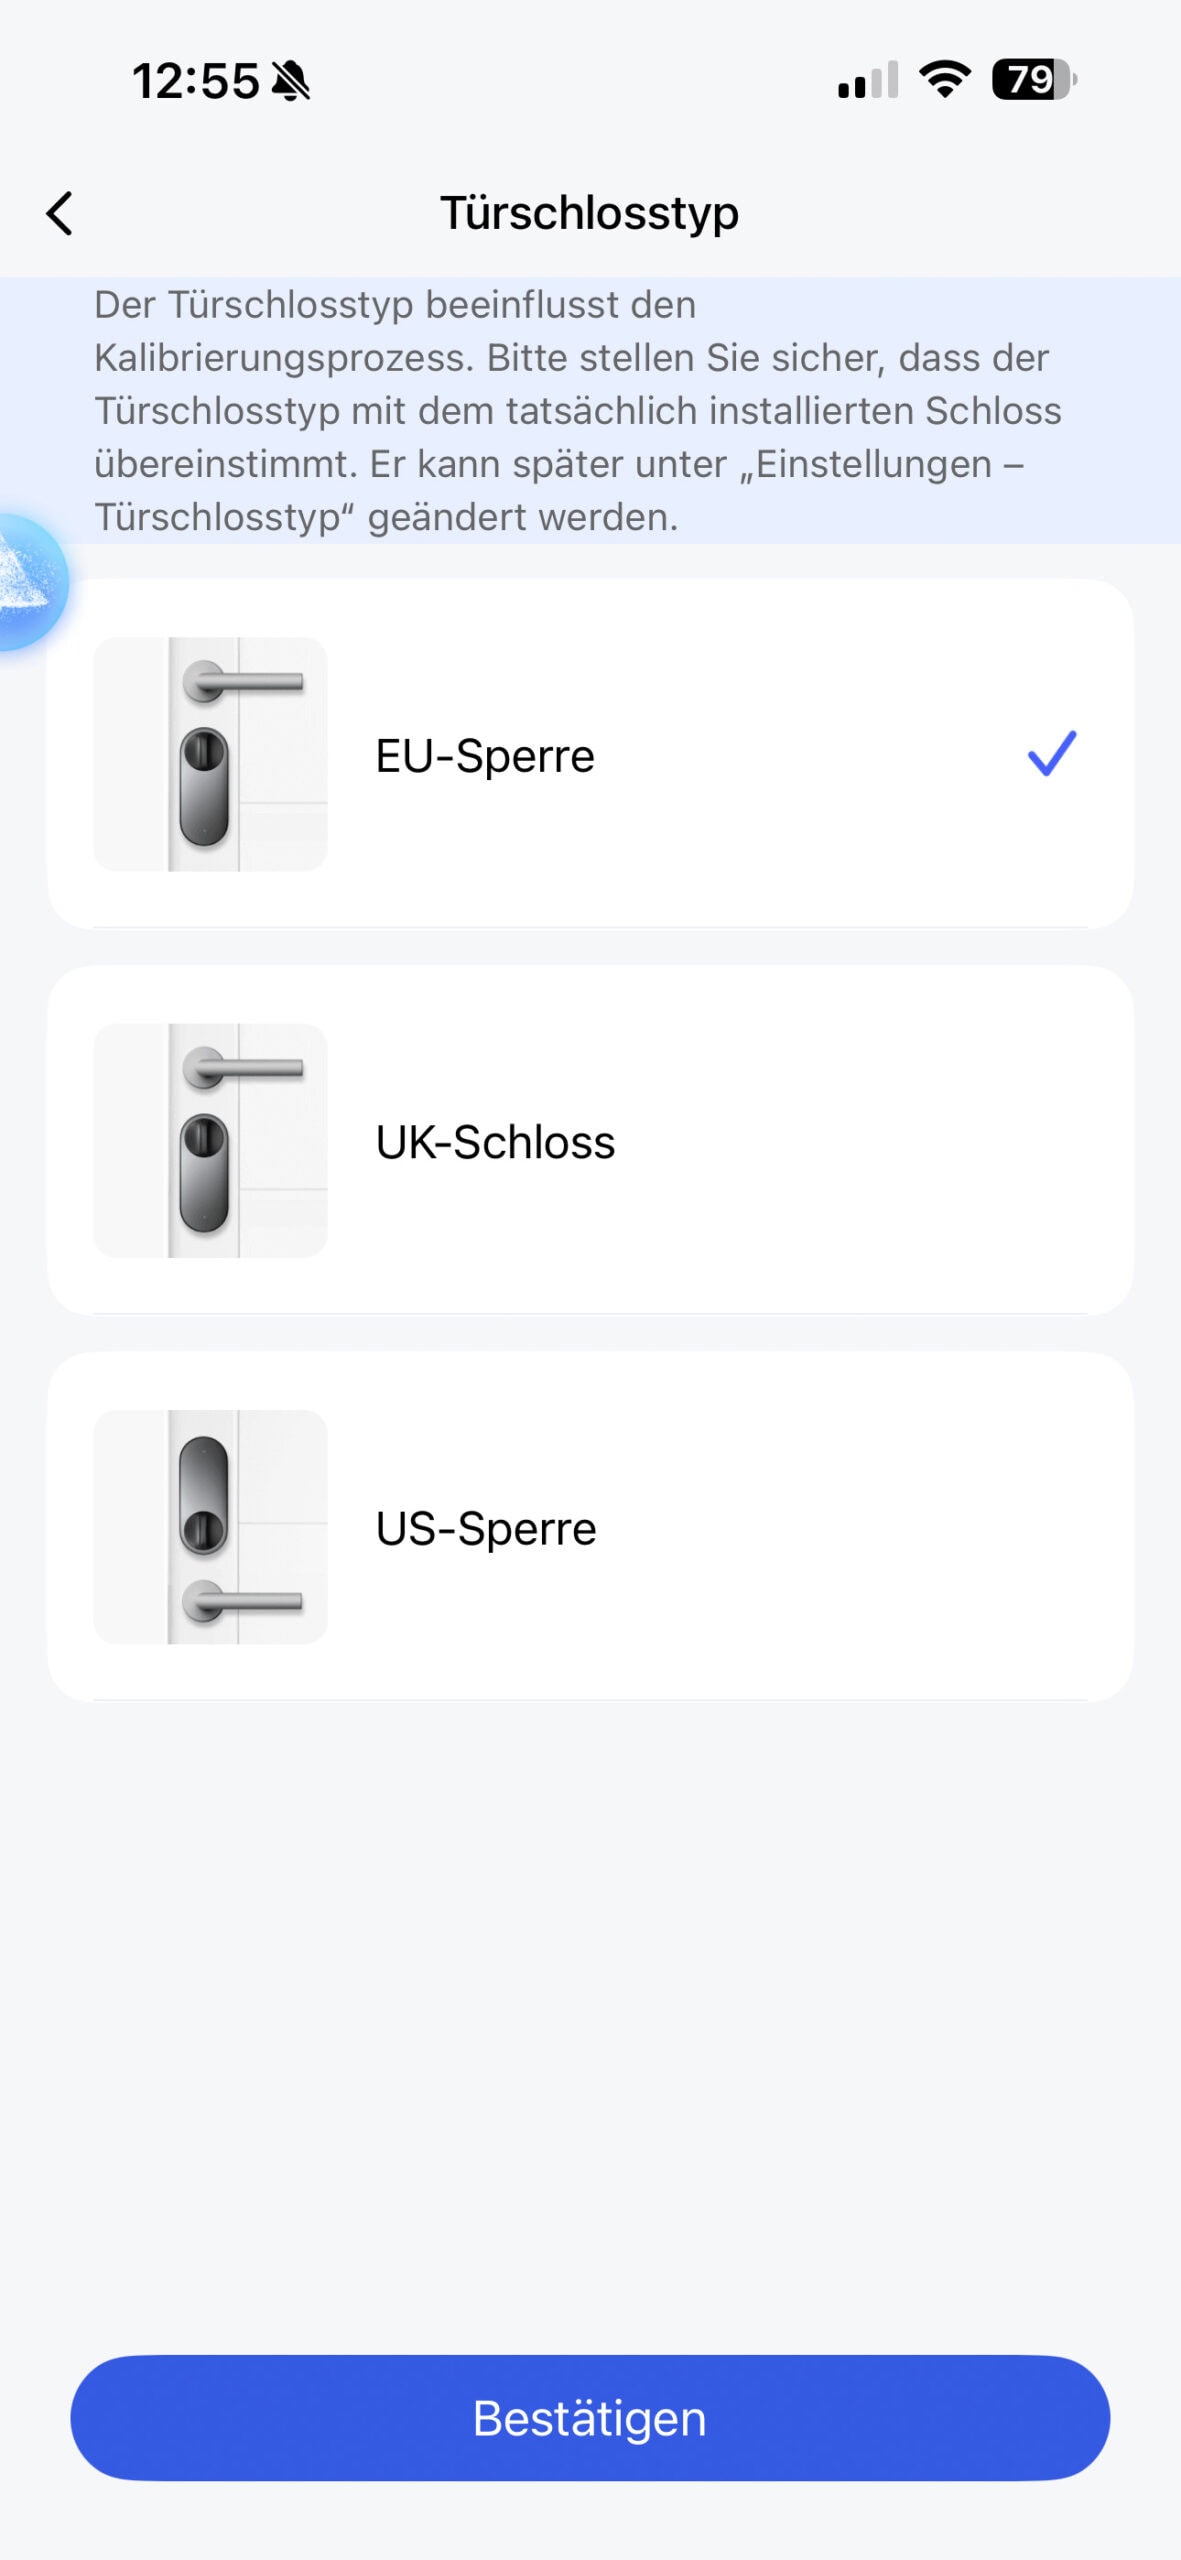The height and width of the screenshot is (2560, 1181).
Task: Click the UK-Schloss lock illustration
Action: coord(210,1141)
